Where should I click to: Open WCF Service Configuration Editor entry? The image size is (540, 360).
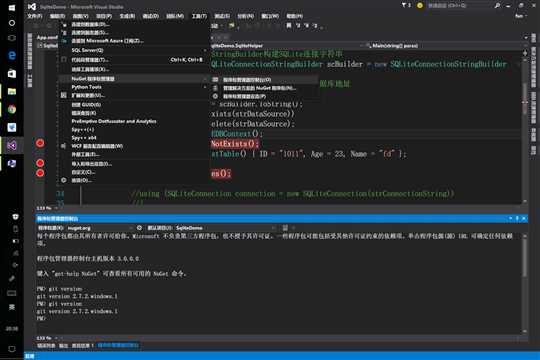(134, 146)
